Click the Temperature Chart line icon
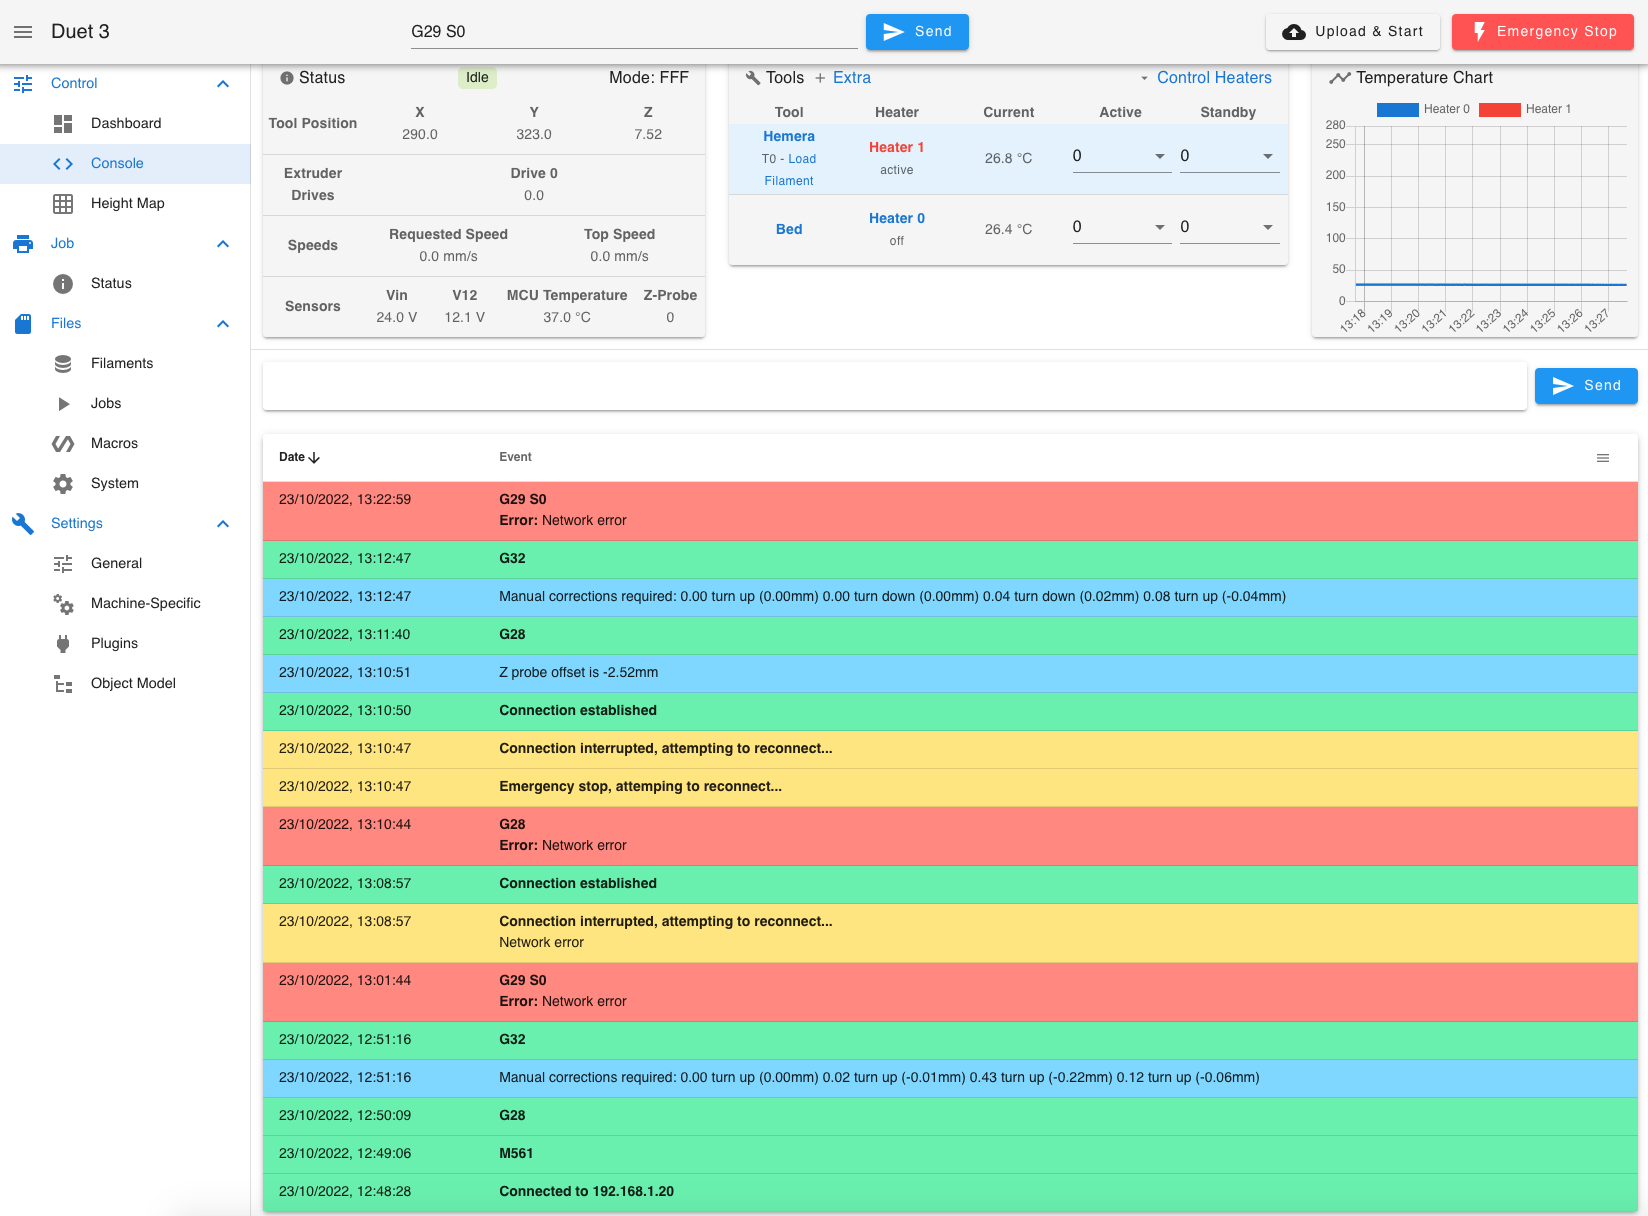 (1340, 78)
